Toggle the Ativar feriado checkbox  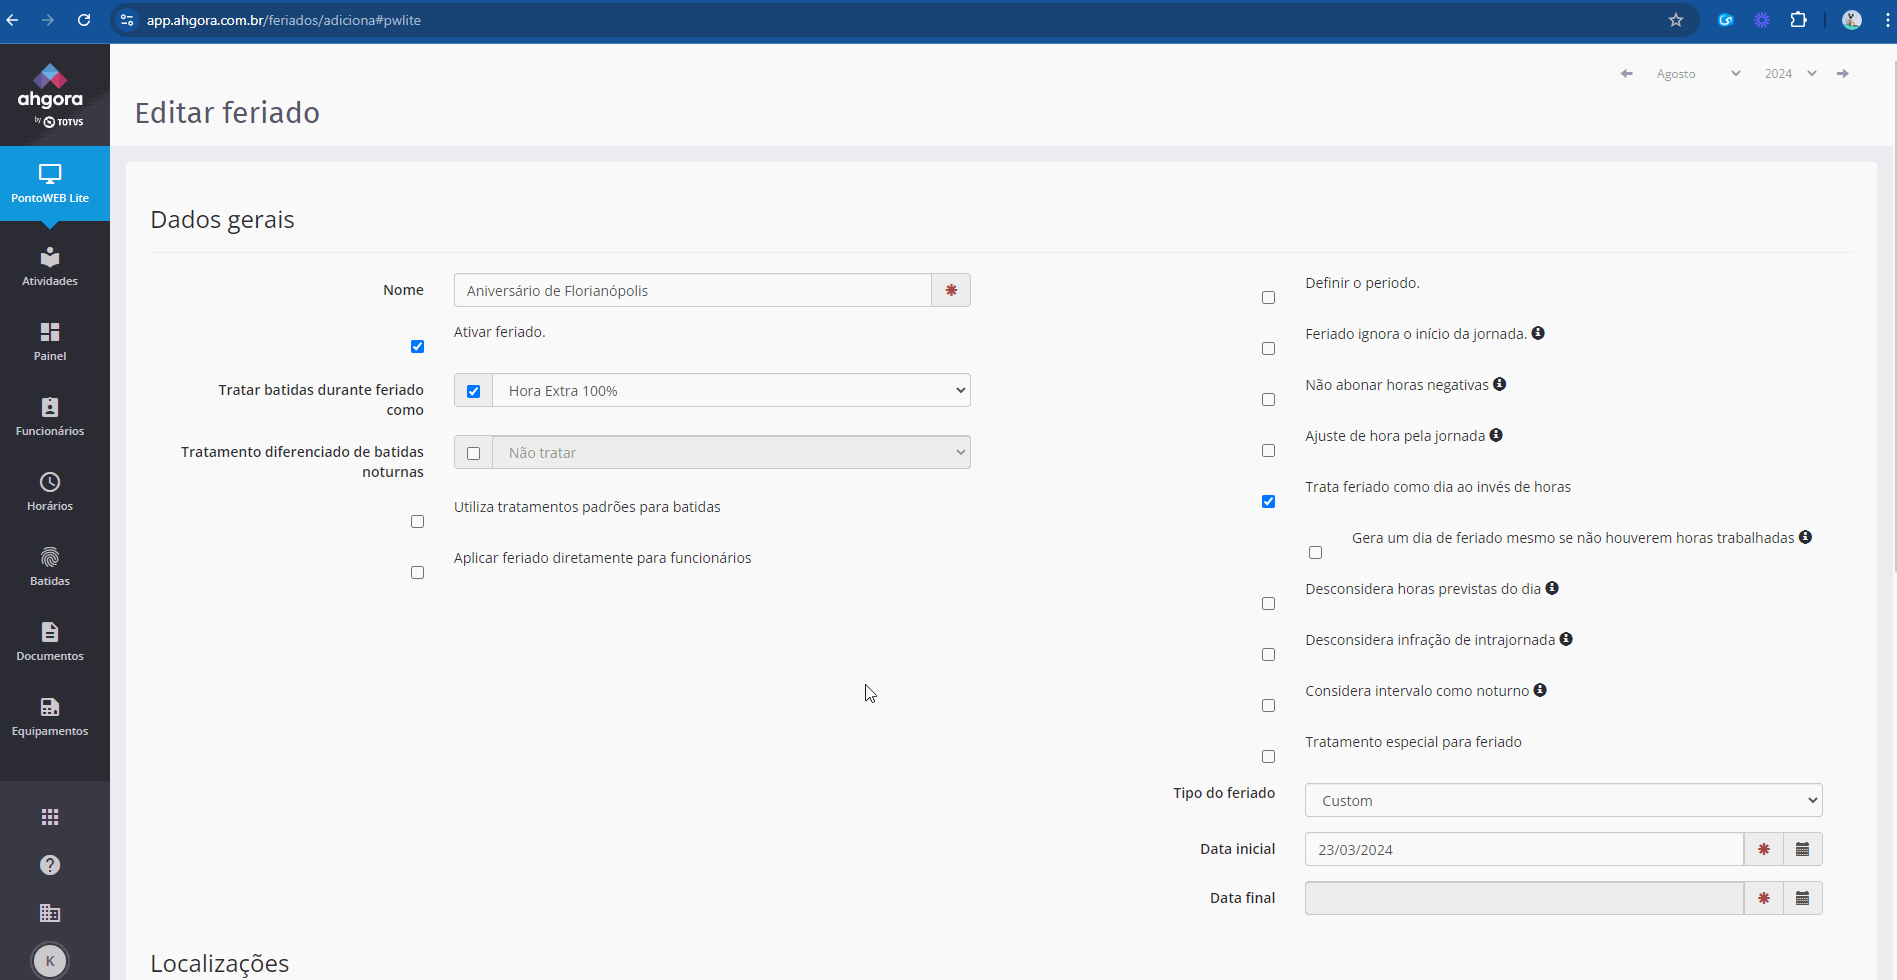(x=417, y=347)
